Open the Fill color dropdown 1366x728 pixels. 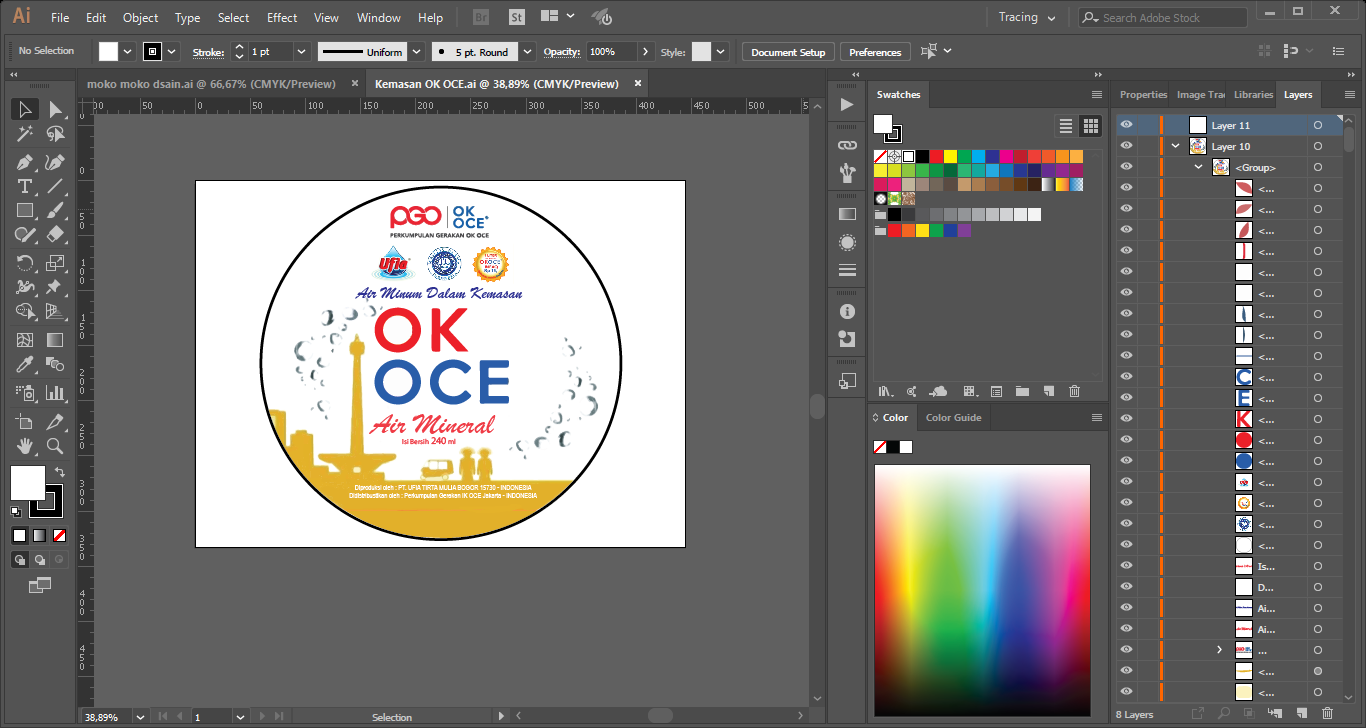click(128, 51)
